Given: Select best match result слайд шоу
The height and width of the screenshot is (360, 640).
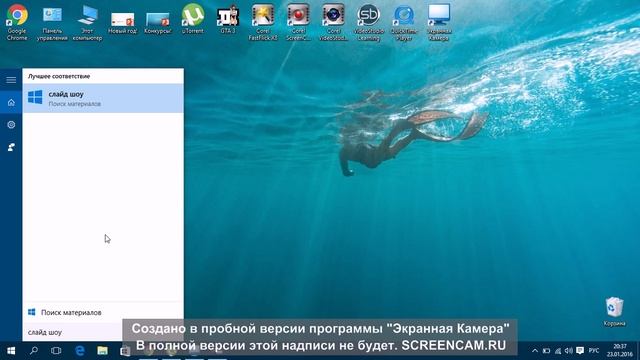Looking at the screenshot, I should [x=103, y=98].
